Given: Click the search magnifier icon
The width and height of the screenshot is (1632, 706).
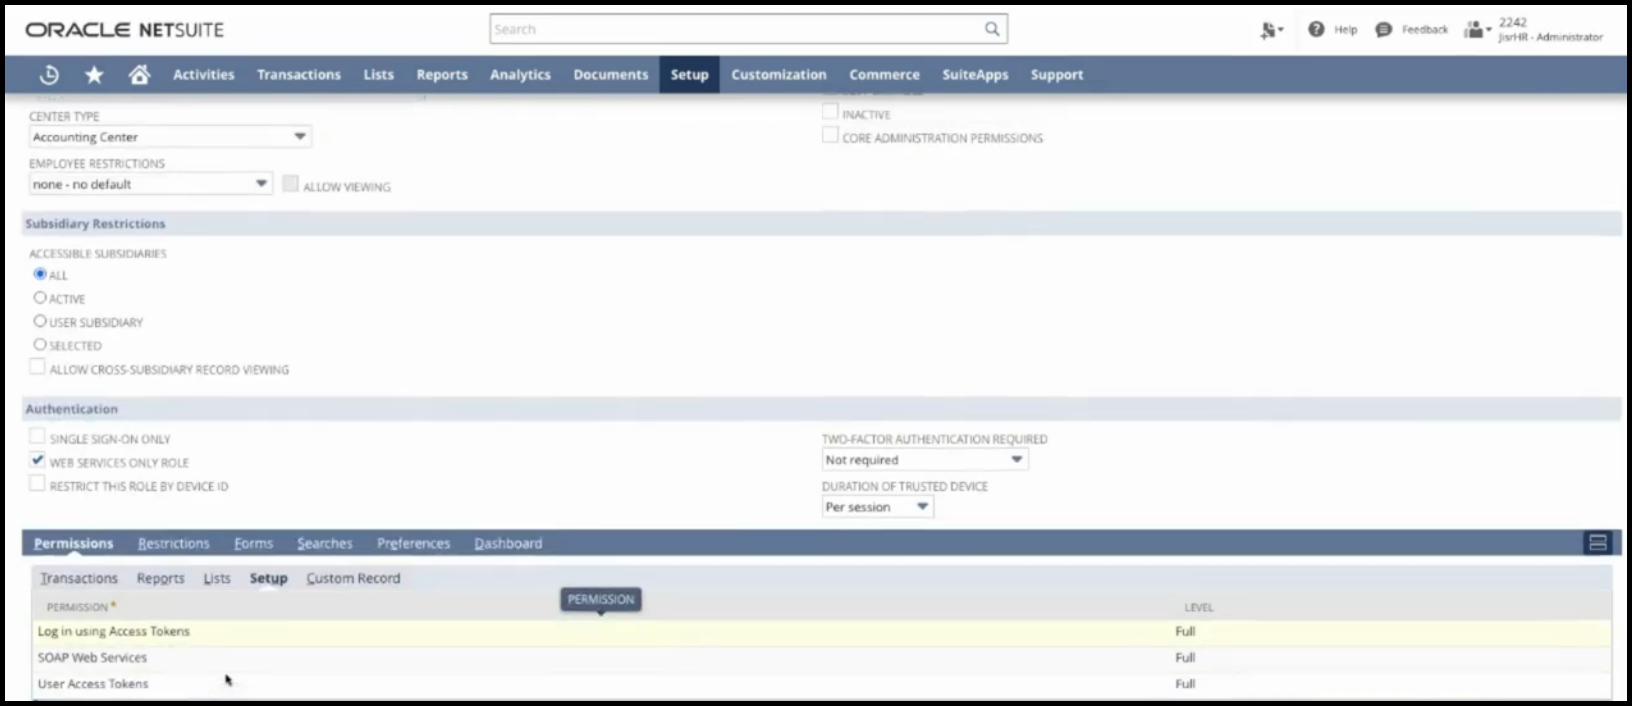Looking at the screenshot, I should pyautogui.click(x=991, y=29).
